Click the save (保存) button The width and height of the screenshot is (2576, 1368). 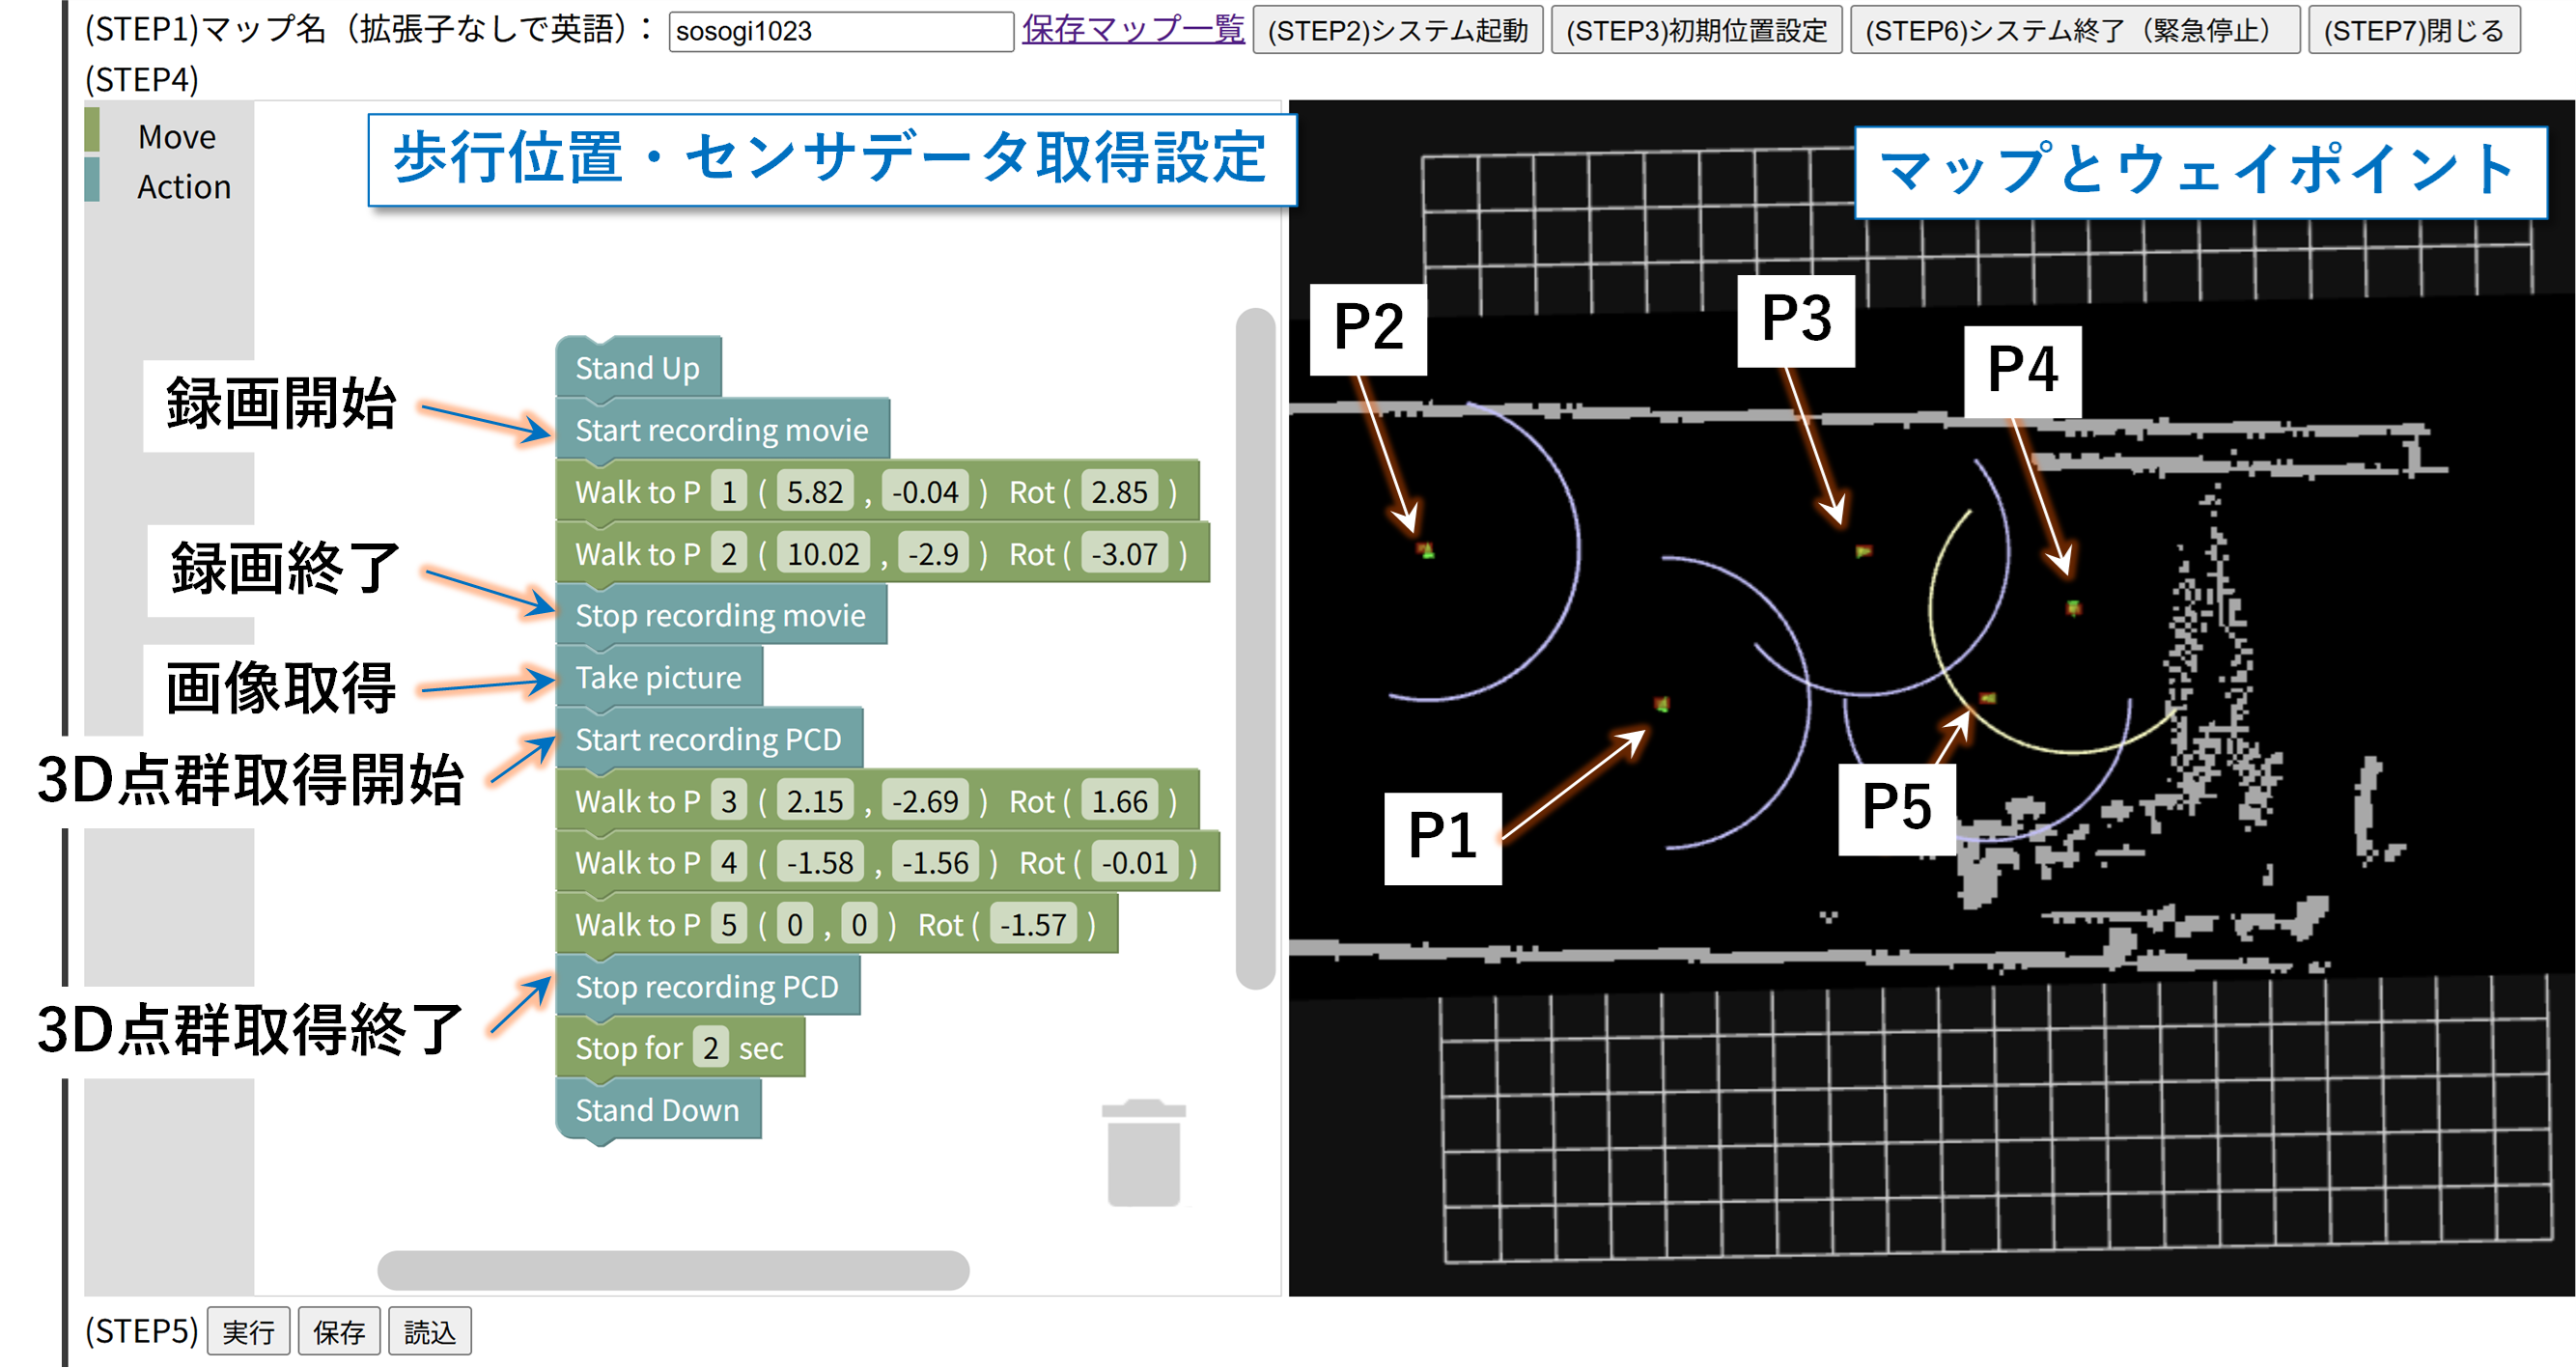(x=339, y=1331)
